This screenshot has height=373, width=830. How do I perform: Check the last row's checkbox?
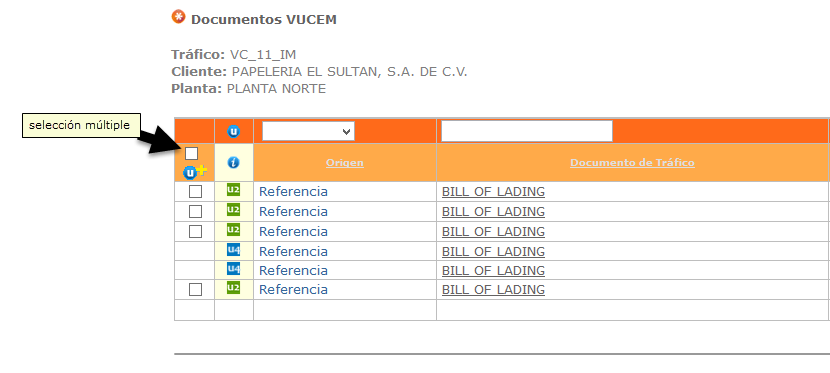pyautogui.click(x=195, y=289)
